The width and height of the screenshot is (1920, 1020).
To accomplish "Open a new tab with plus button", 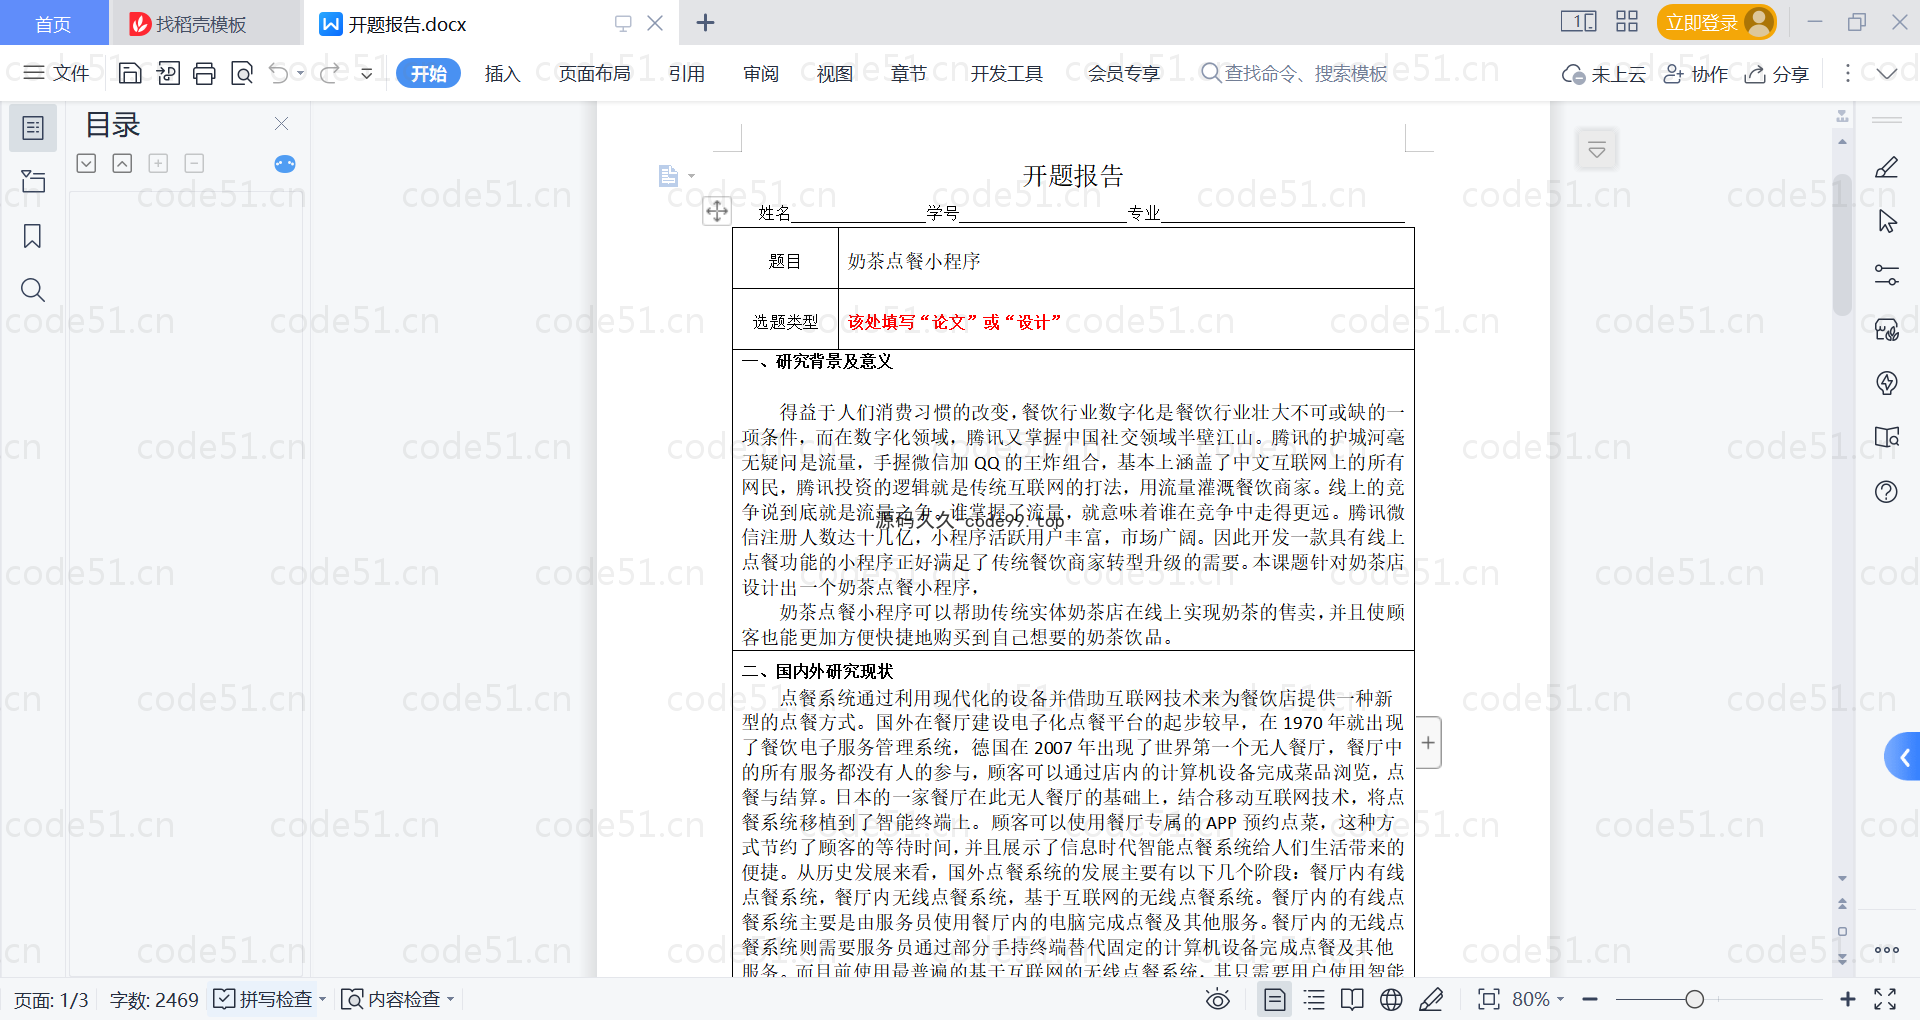I will [705, 22].
